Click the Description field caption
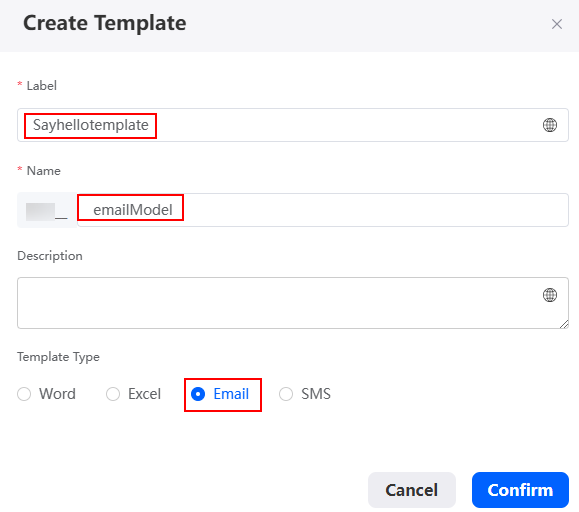The width and height of the screenshot is (579, 512). [50, 256]
